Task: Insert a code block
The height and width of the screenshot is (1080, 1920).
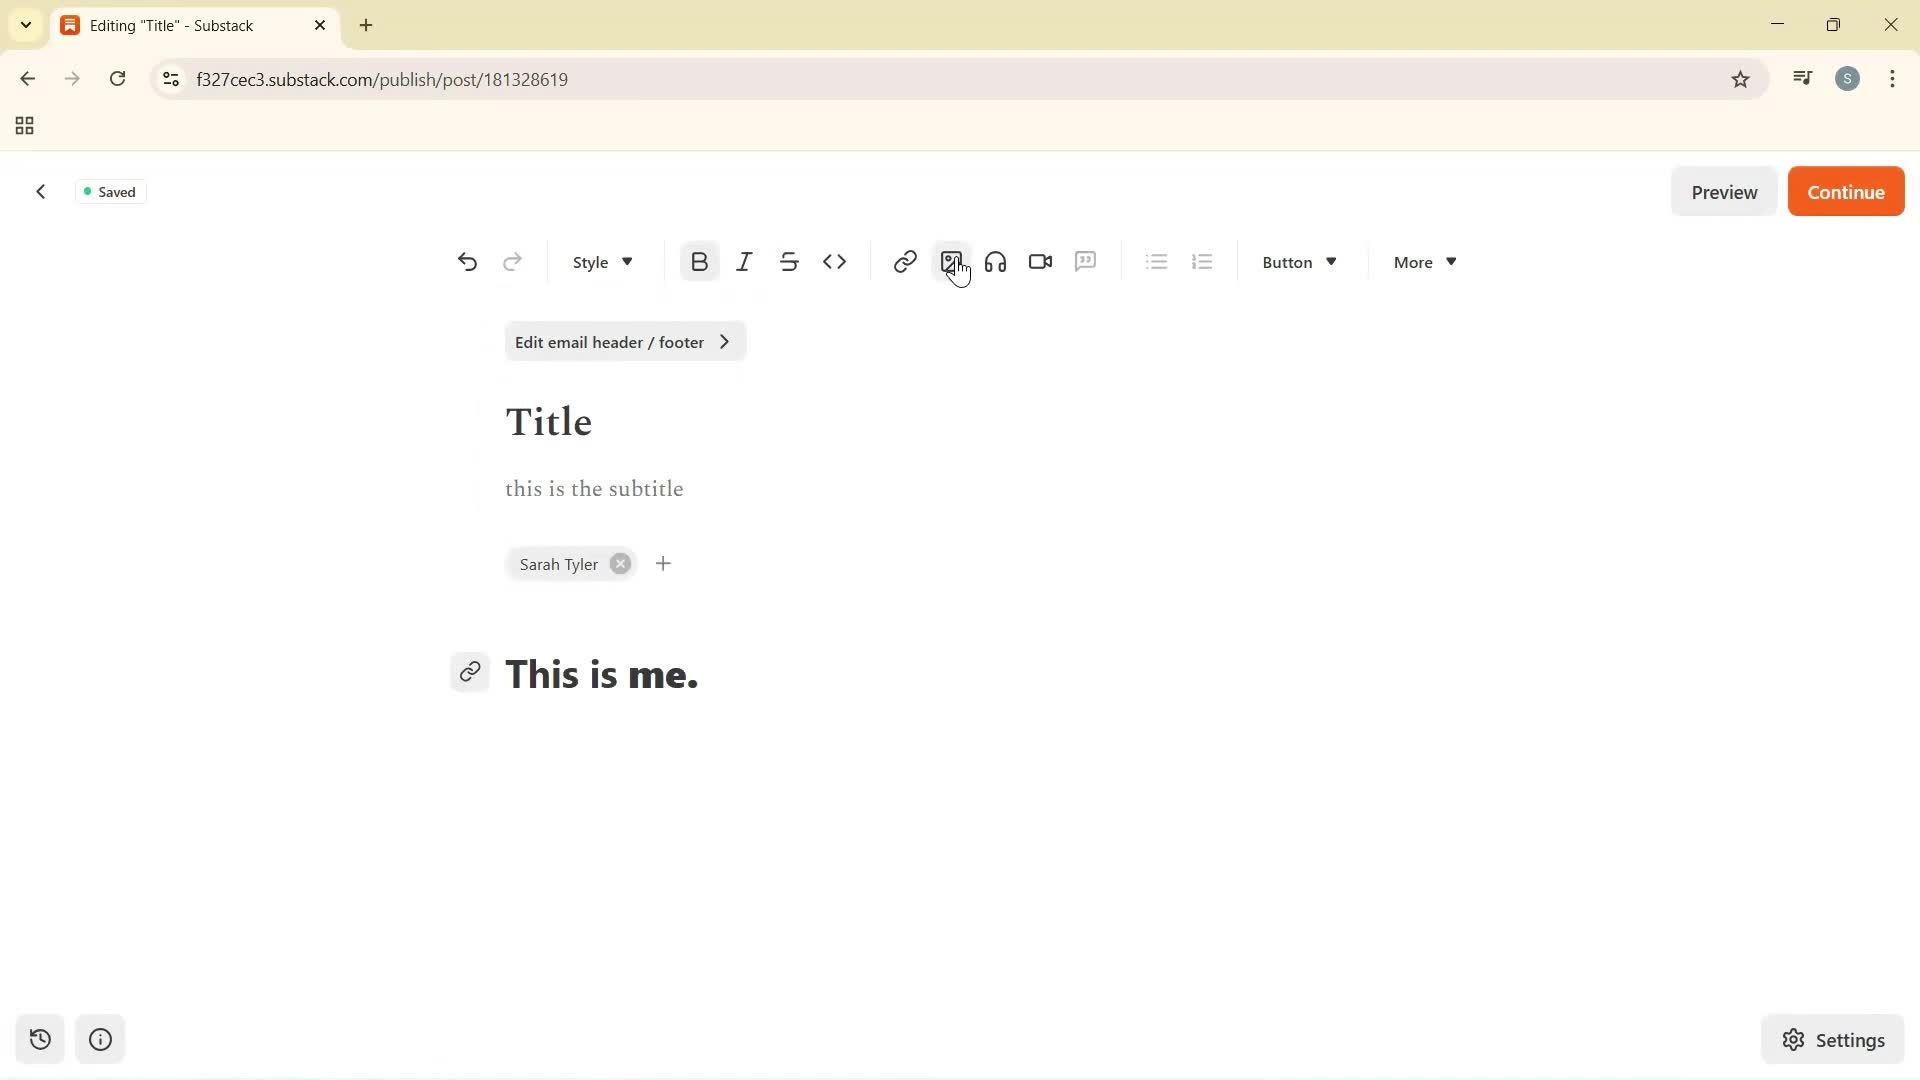Action: coord(835,261)
